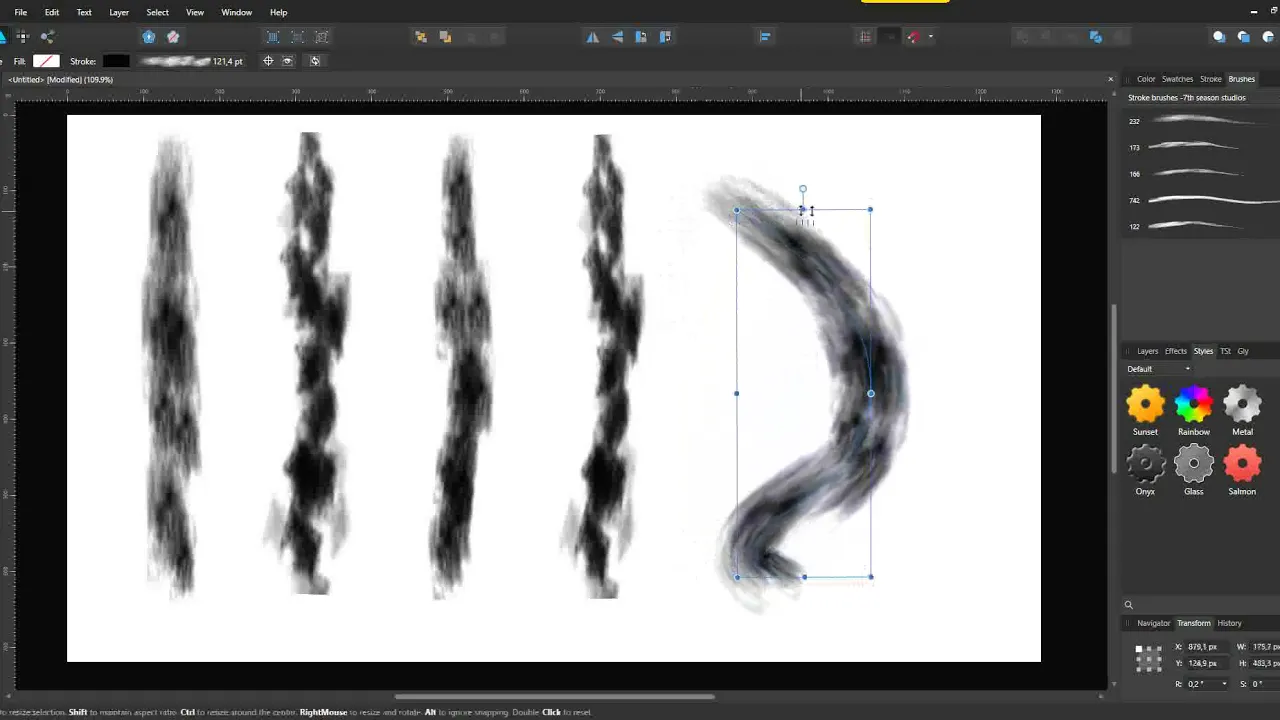1280x720 pixels.
Task: Click the Insert on Top target icon
Action: (x=1243, y=37)
